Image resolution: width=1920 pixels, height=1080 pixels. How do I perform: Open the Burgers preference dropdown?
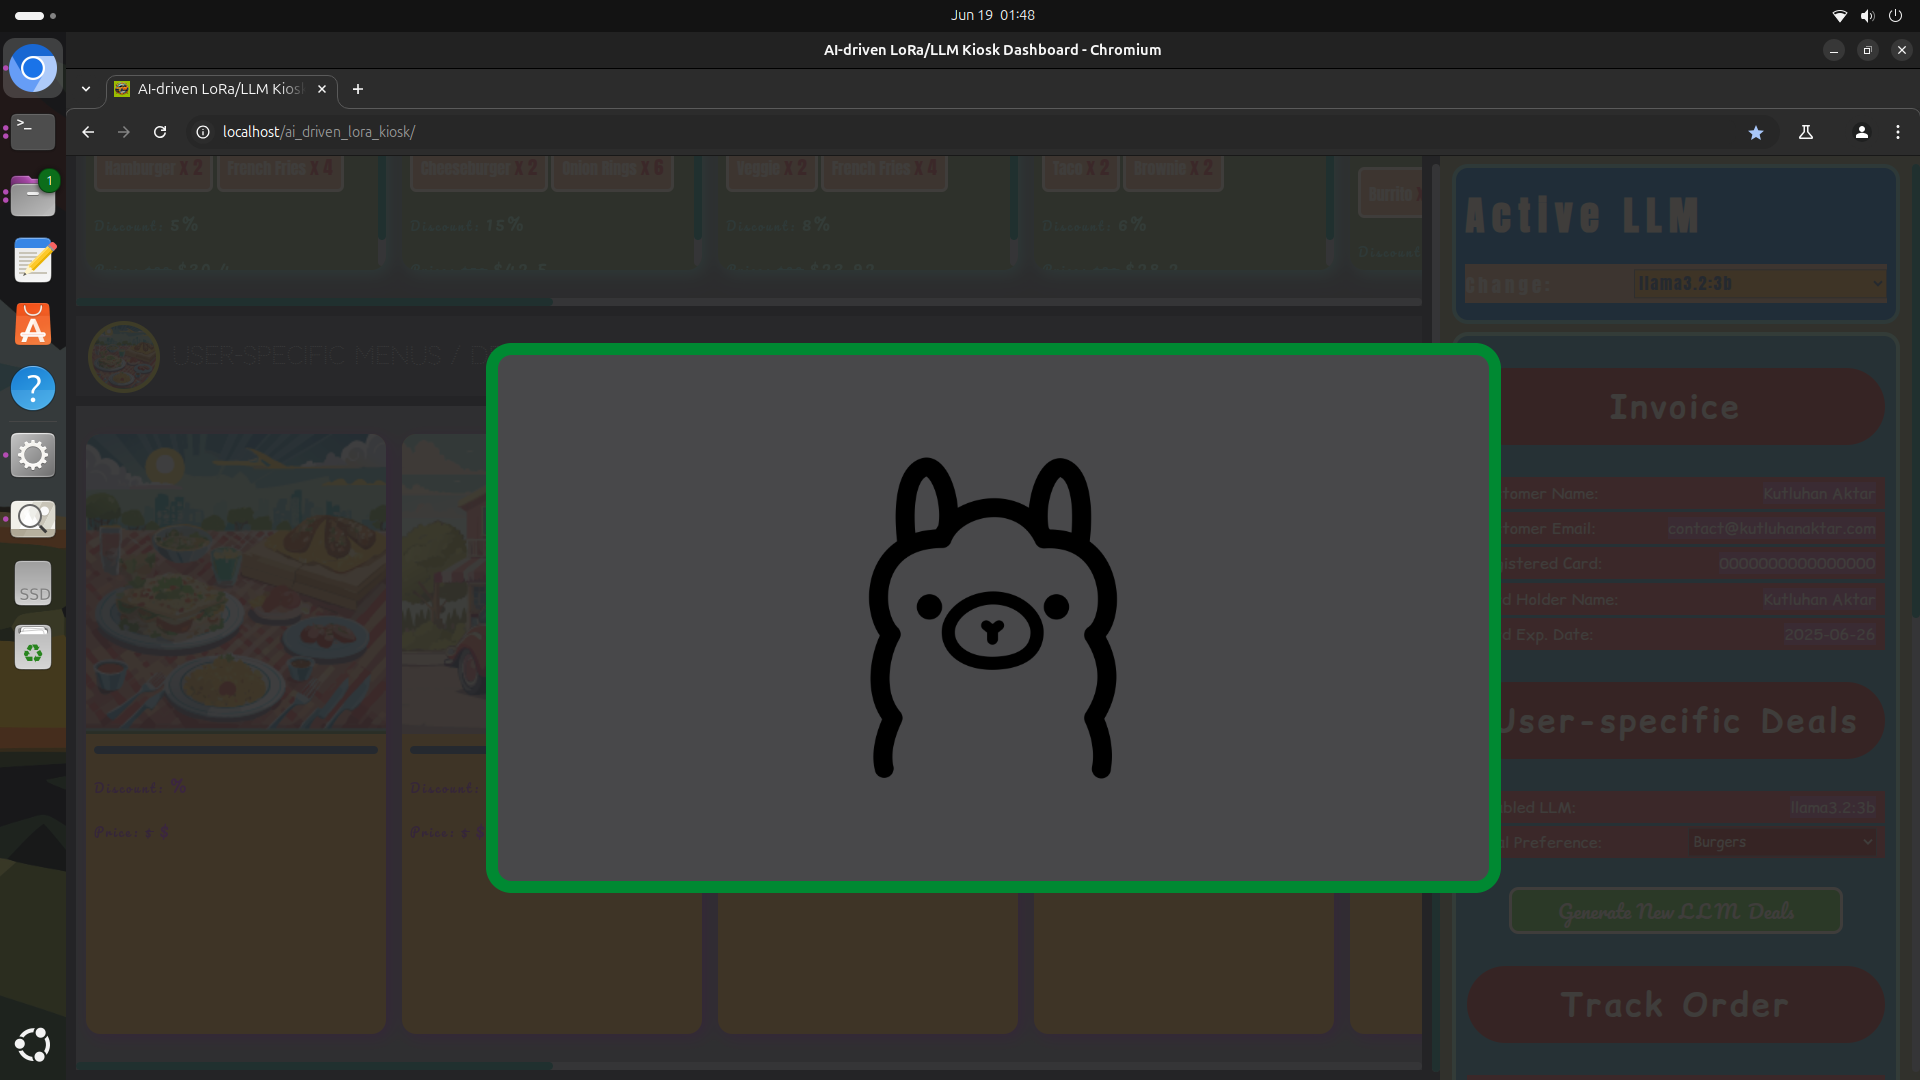click(1781, 842)
